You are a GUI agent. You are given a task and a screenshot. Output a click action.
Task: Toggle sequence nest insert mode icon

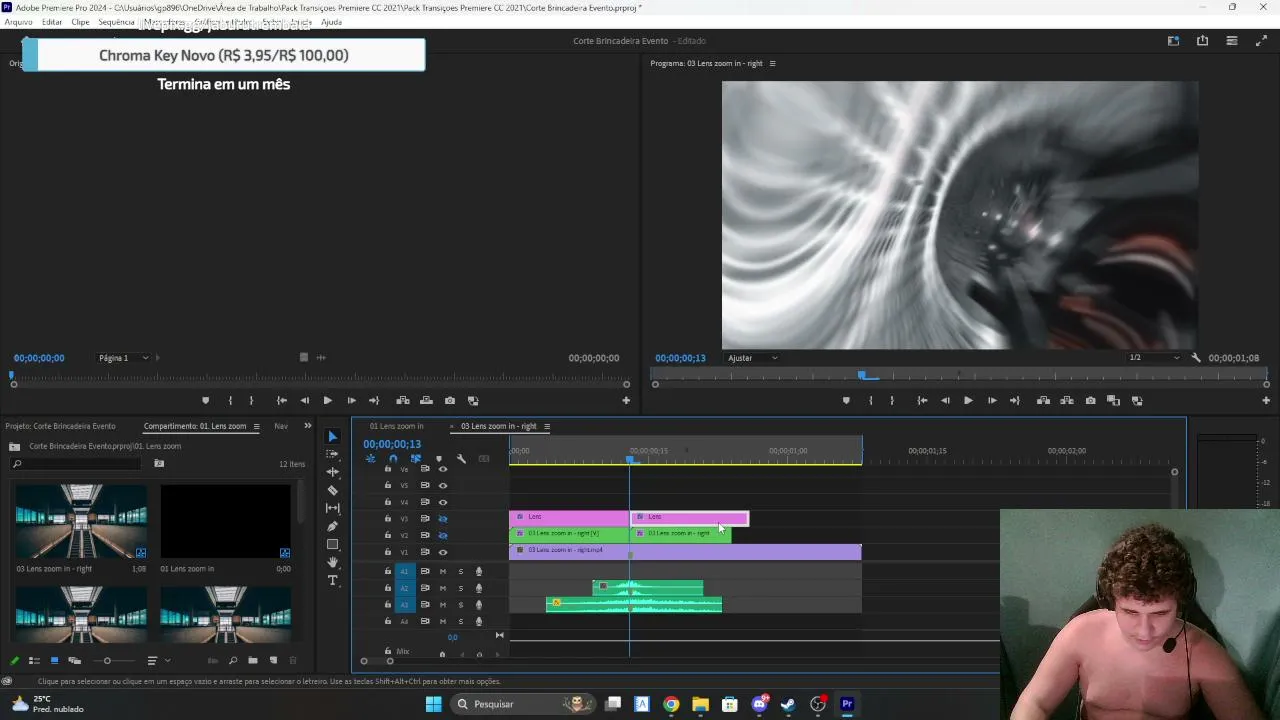(x=370, y=459)
